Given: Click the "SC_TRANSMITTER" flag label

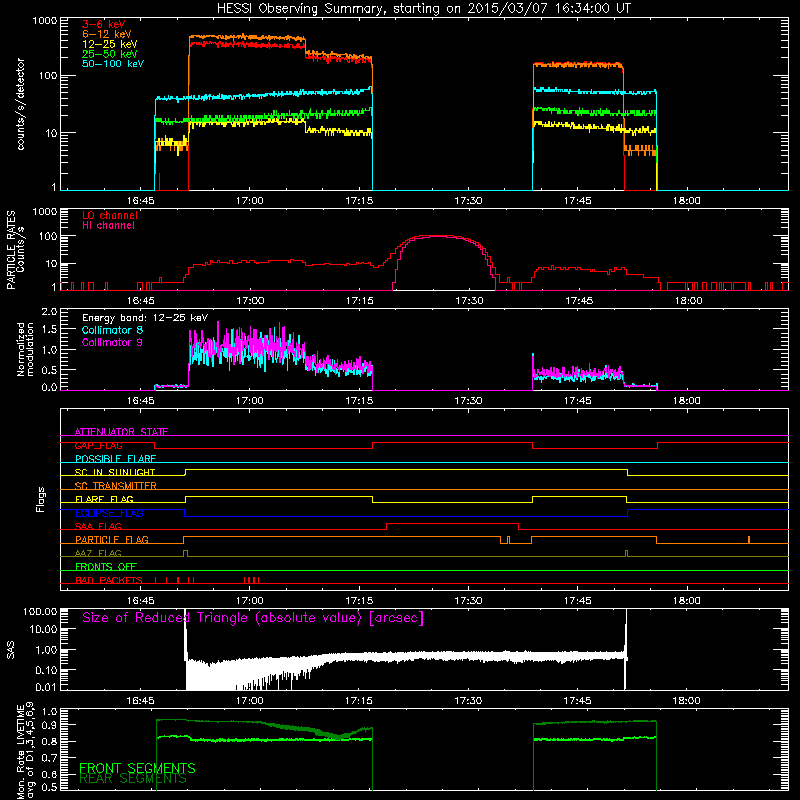Looking at the screenshot, I should [x=116, y=486].
